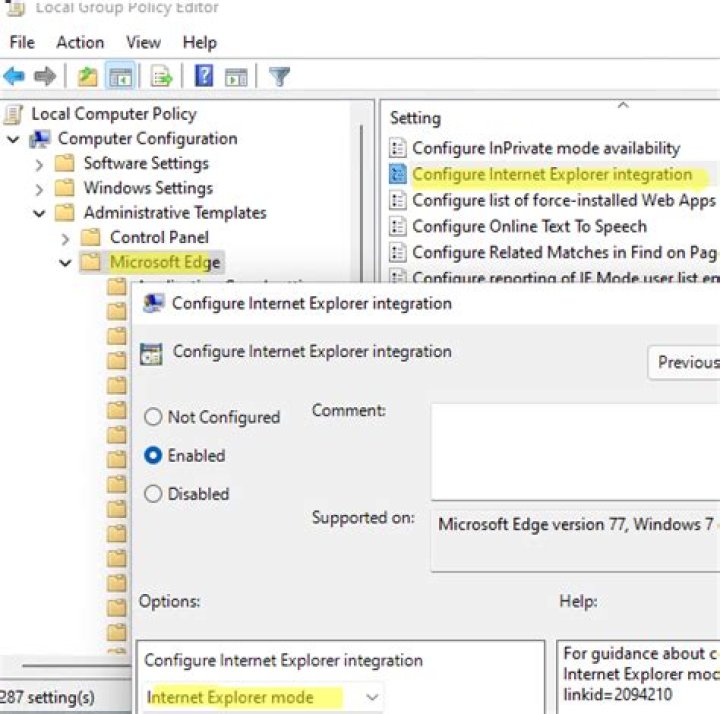
Task: Click the Forward arrow toolbar icon
Action: [44, 76]
